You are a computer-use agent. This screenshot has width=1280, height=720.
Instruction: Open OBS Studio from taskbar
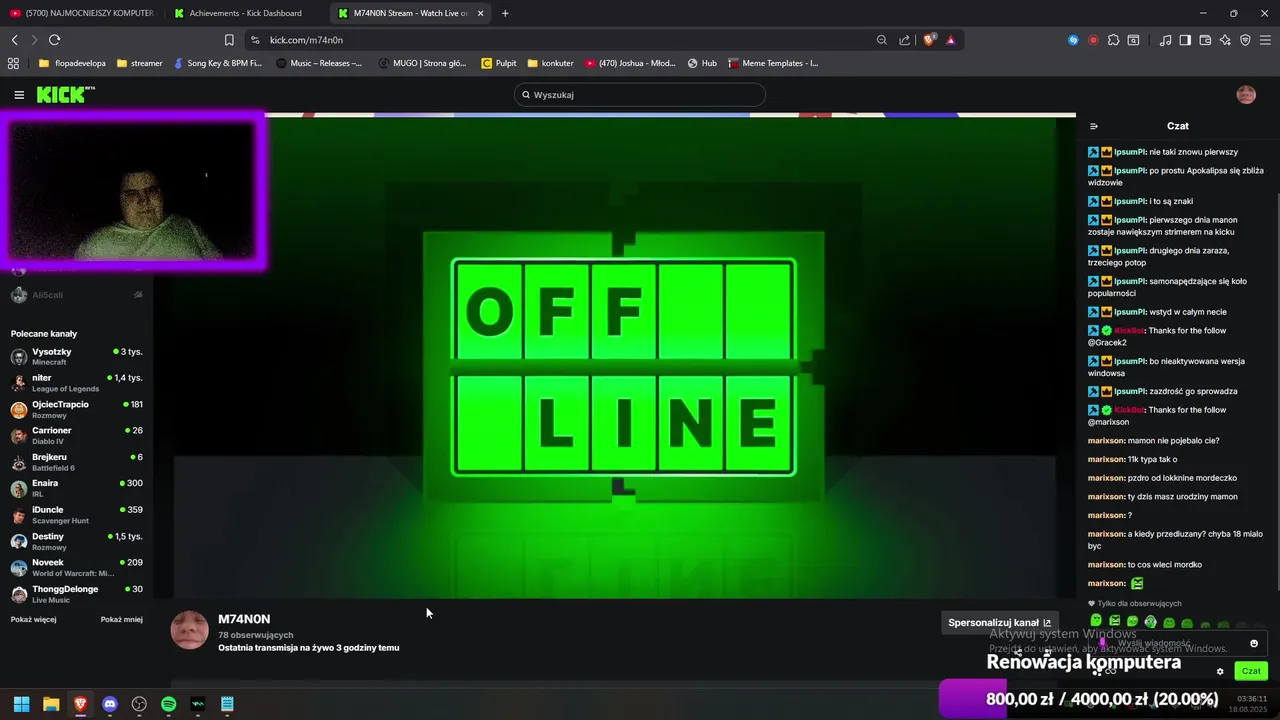tap(139, 704)
